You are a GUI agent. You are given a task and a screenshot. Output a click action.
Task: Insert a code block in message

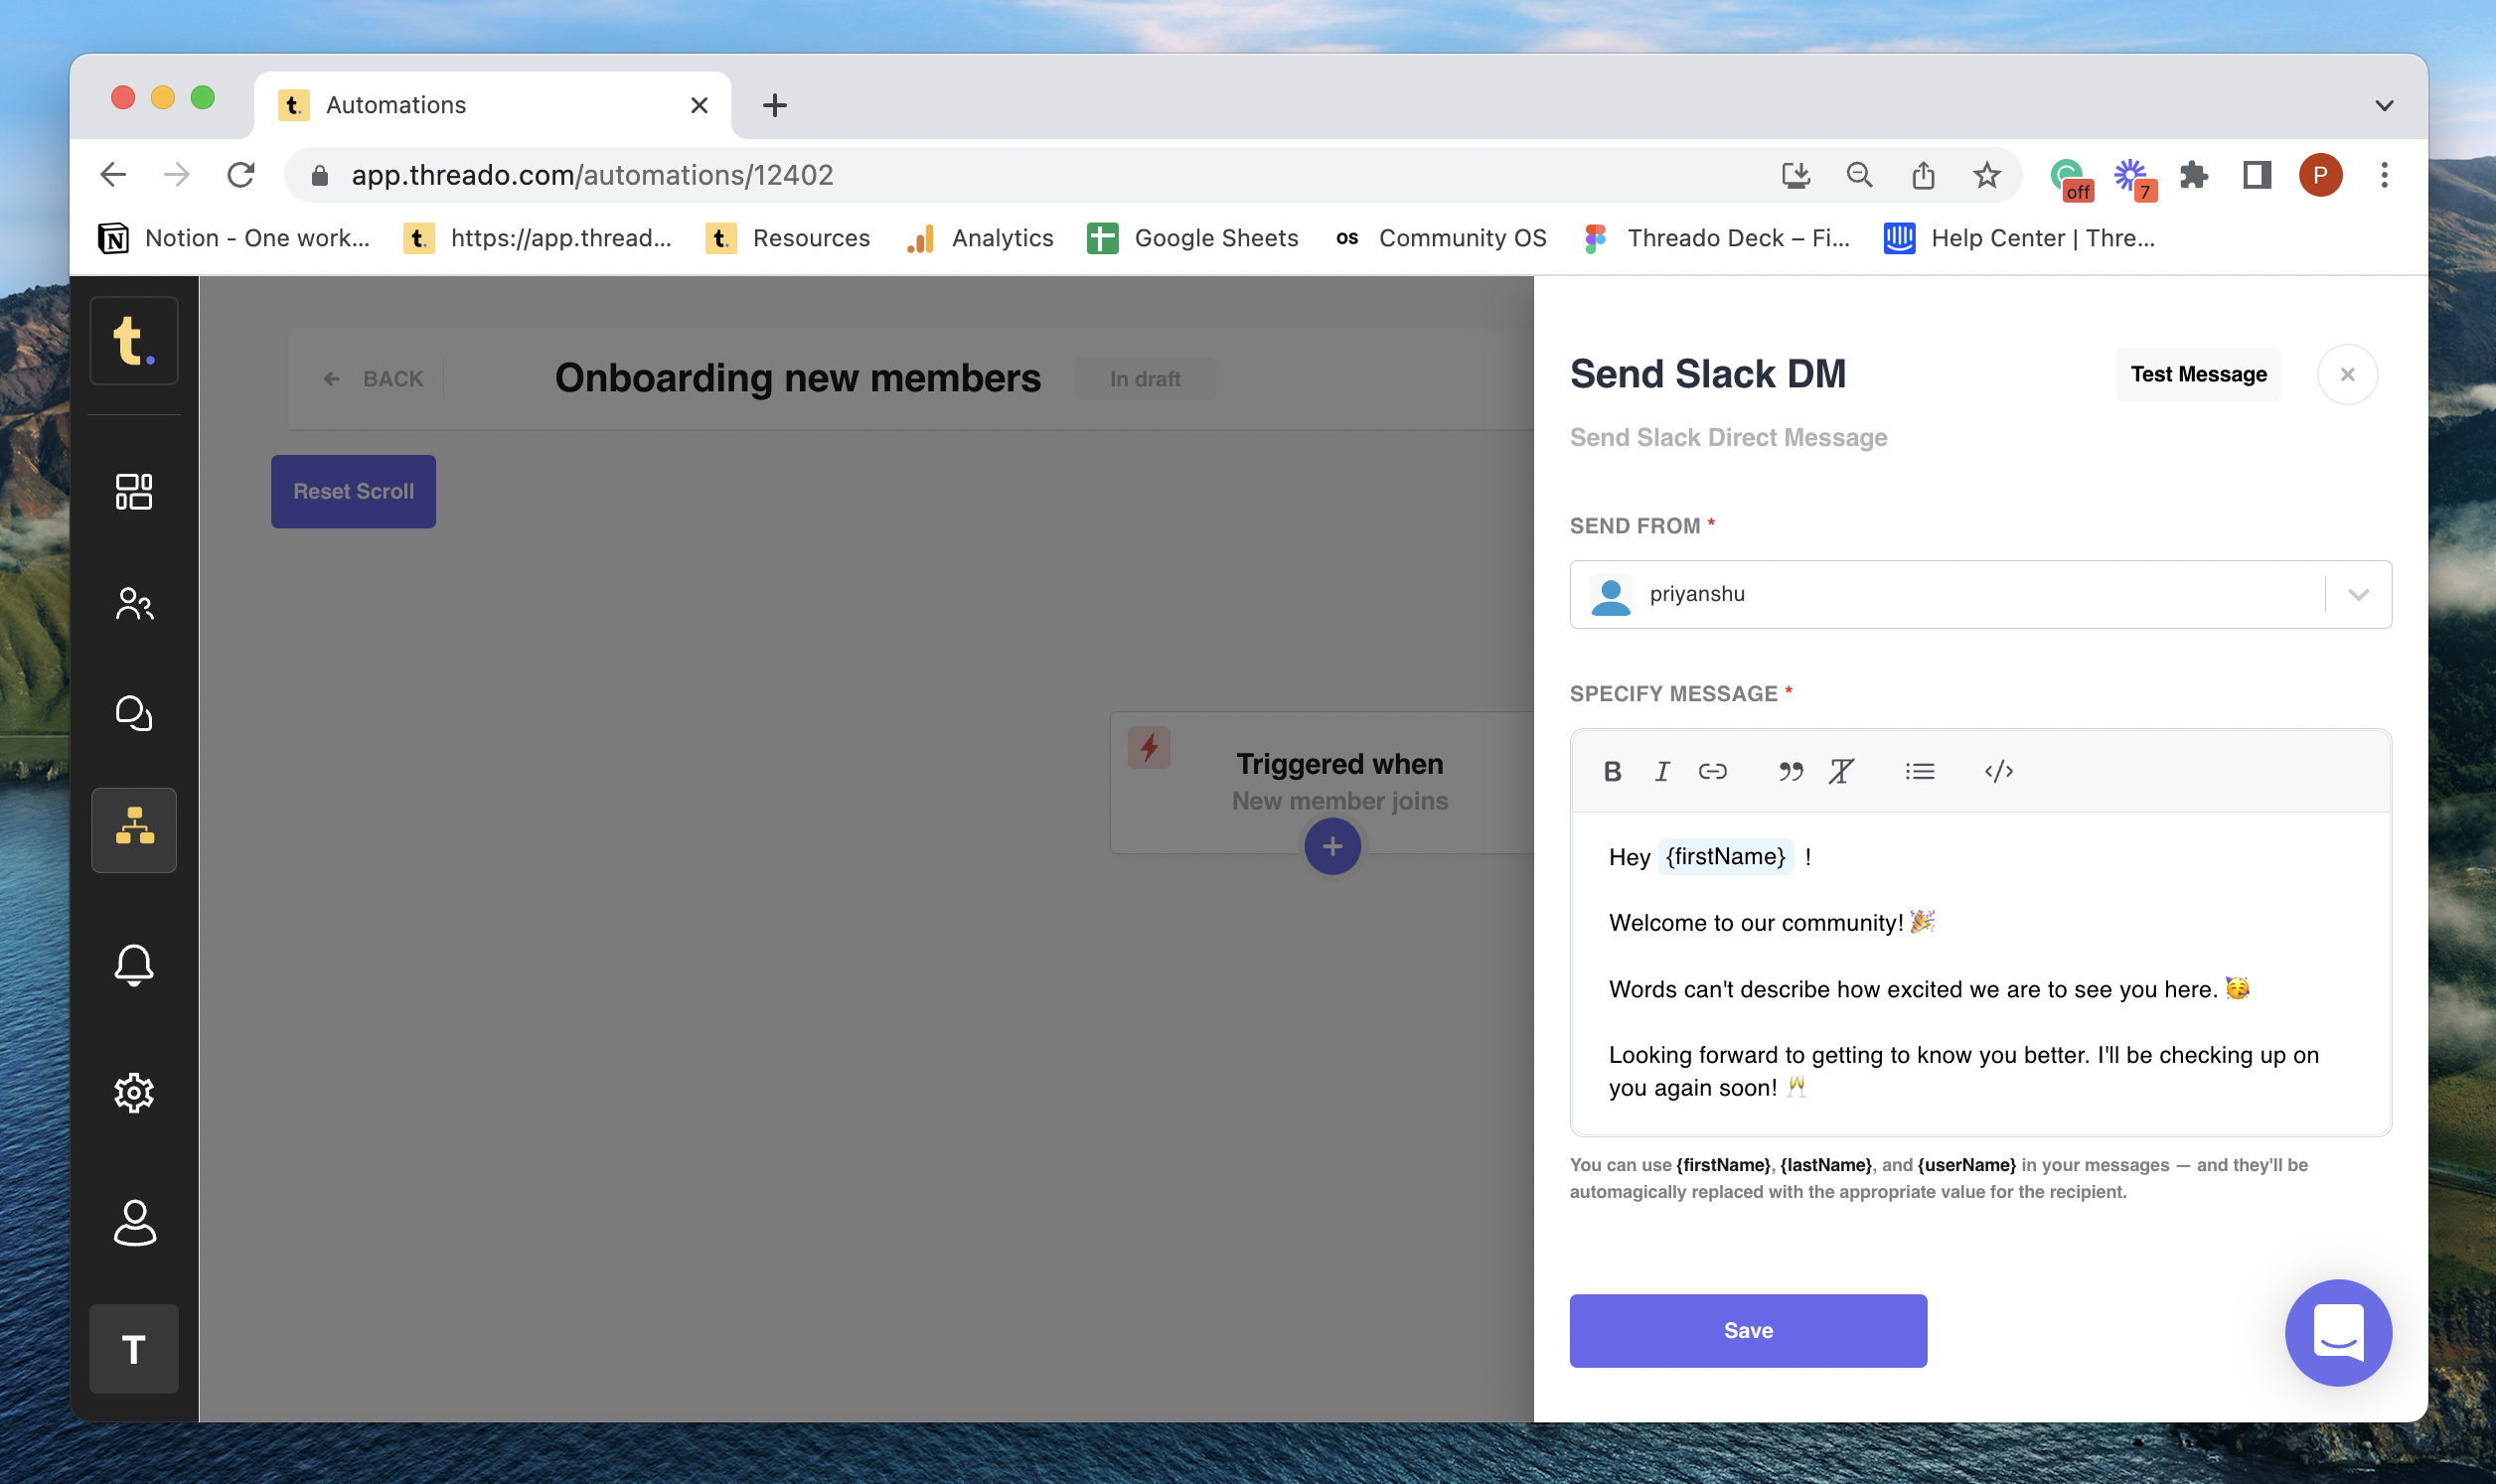(1998, 771)
